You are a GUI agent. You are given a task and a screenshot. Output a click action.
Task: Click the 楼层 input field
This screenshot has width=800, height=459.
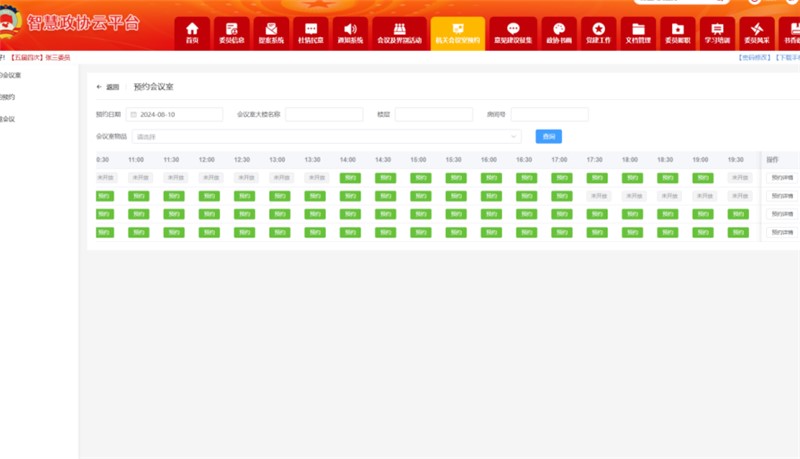(433, 115)
